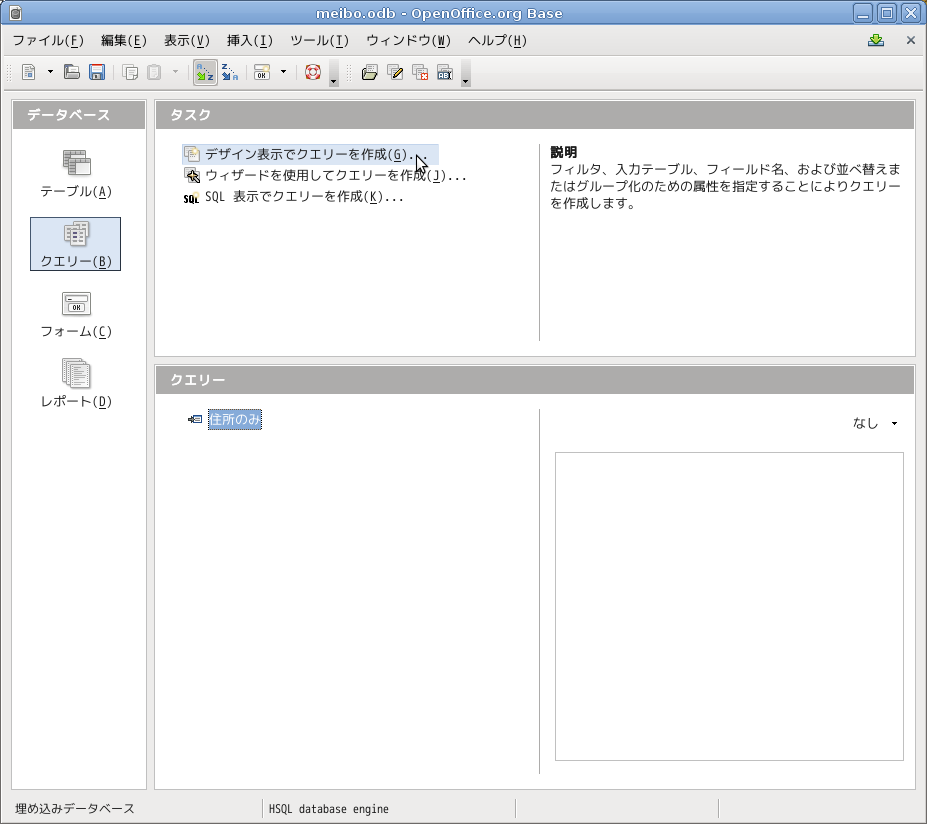Click the Save database icon
The height and width of the screenshot is (824, 927).
click(x=97, y=72)
